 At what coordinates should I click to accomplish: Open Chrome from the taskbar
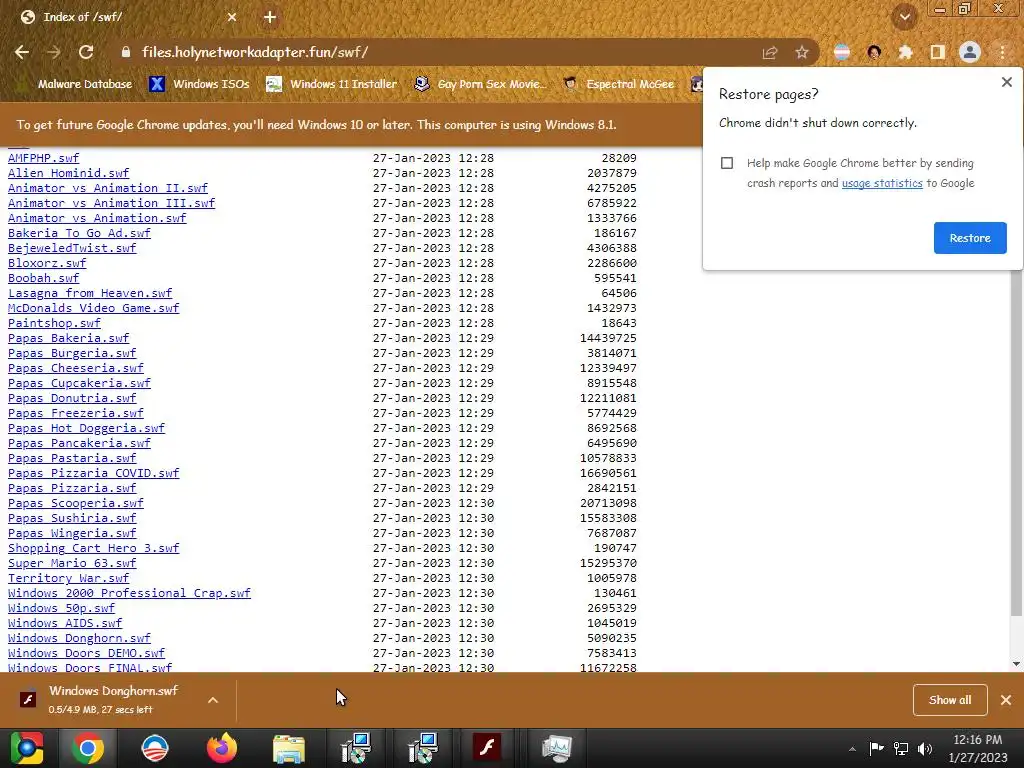point(88,748)
